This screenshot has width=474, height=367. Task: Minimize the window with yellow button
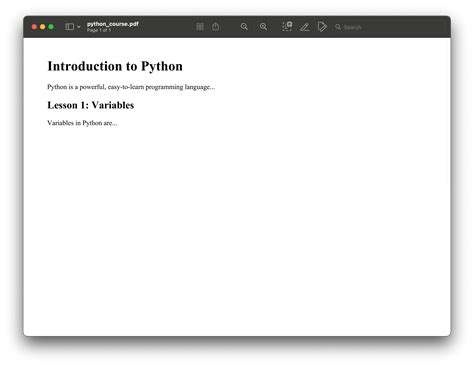click(x=42, y=27)
